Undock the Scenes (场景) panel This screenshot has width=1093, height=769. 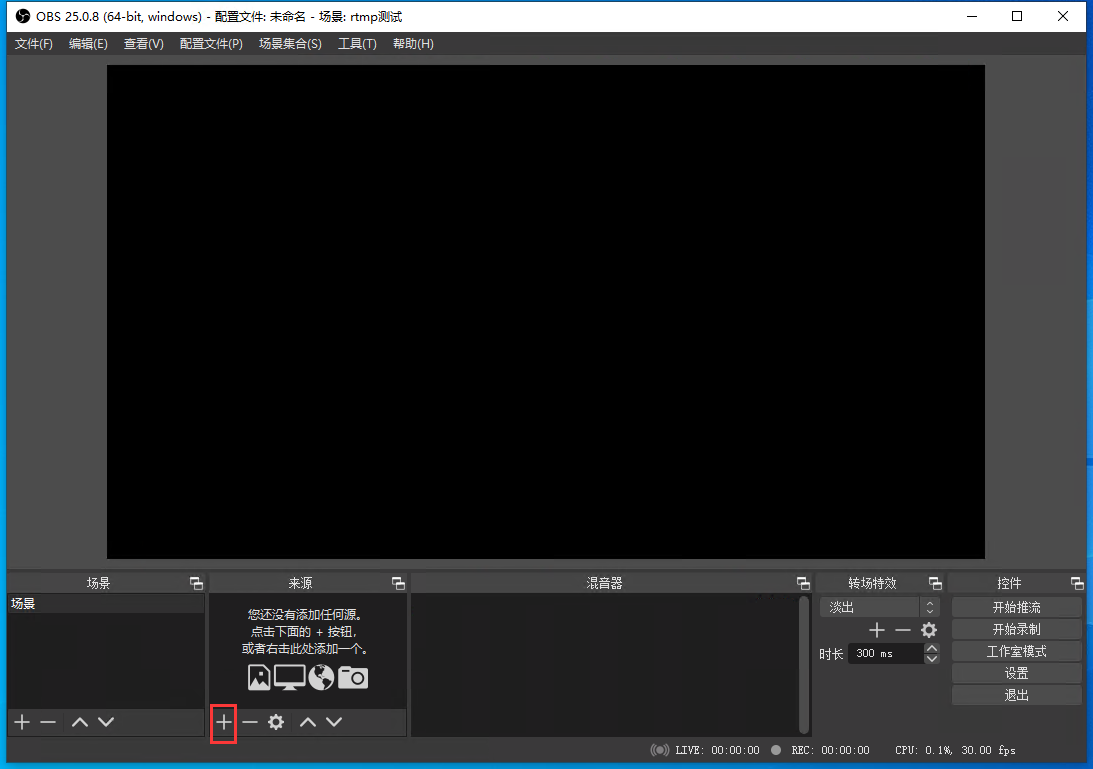(196, 583)
